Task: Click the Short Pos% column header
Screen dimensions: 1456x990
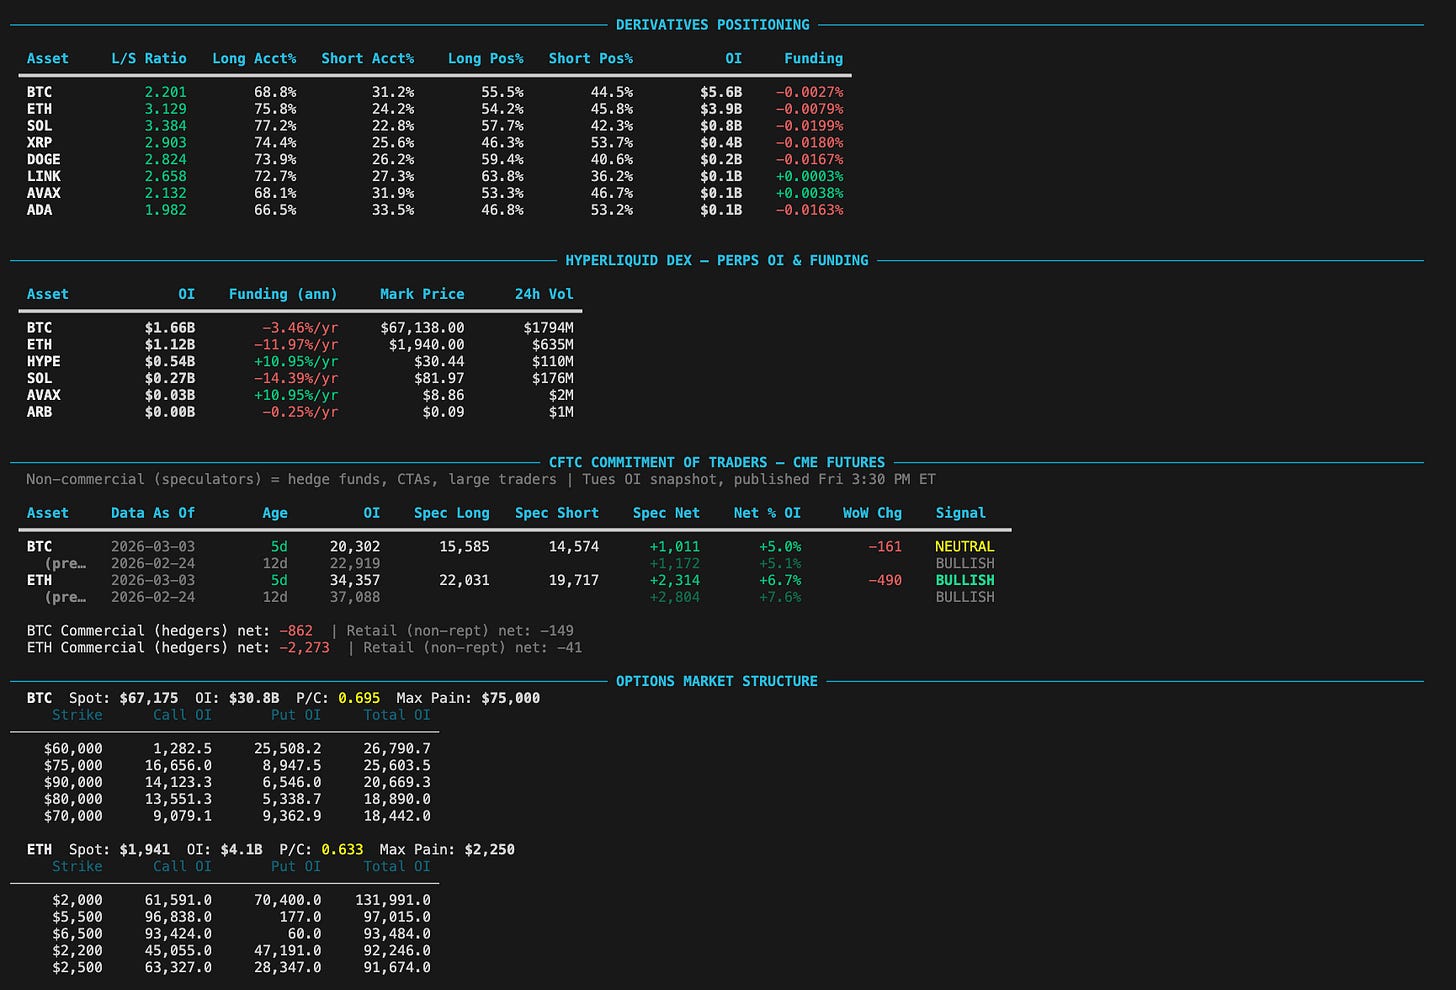Action: pos(590,58)
